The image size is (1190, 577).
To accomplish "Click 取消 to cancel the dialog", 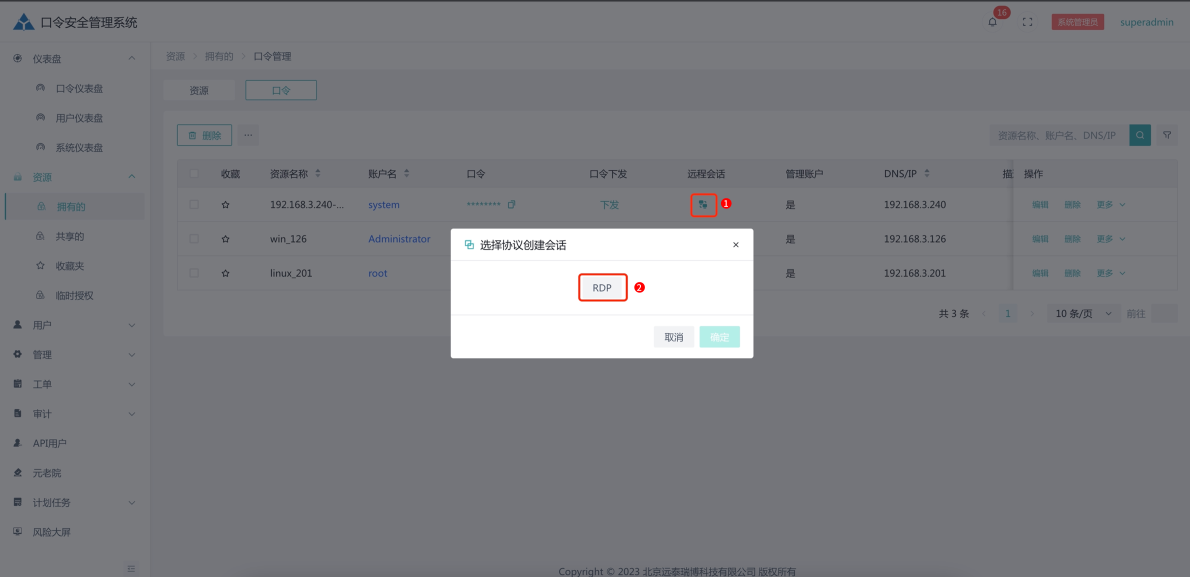I will (674, 337).
